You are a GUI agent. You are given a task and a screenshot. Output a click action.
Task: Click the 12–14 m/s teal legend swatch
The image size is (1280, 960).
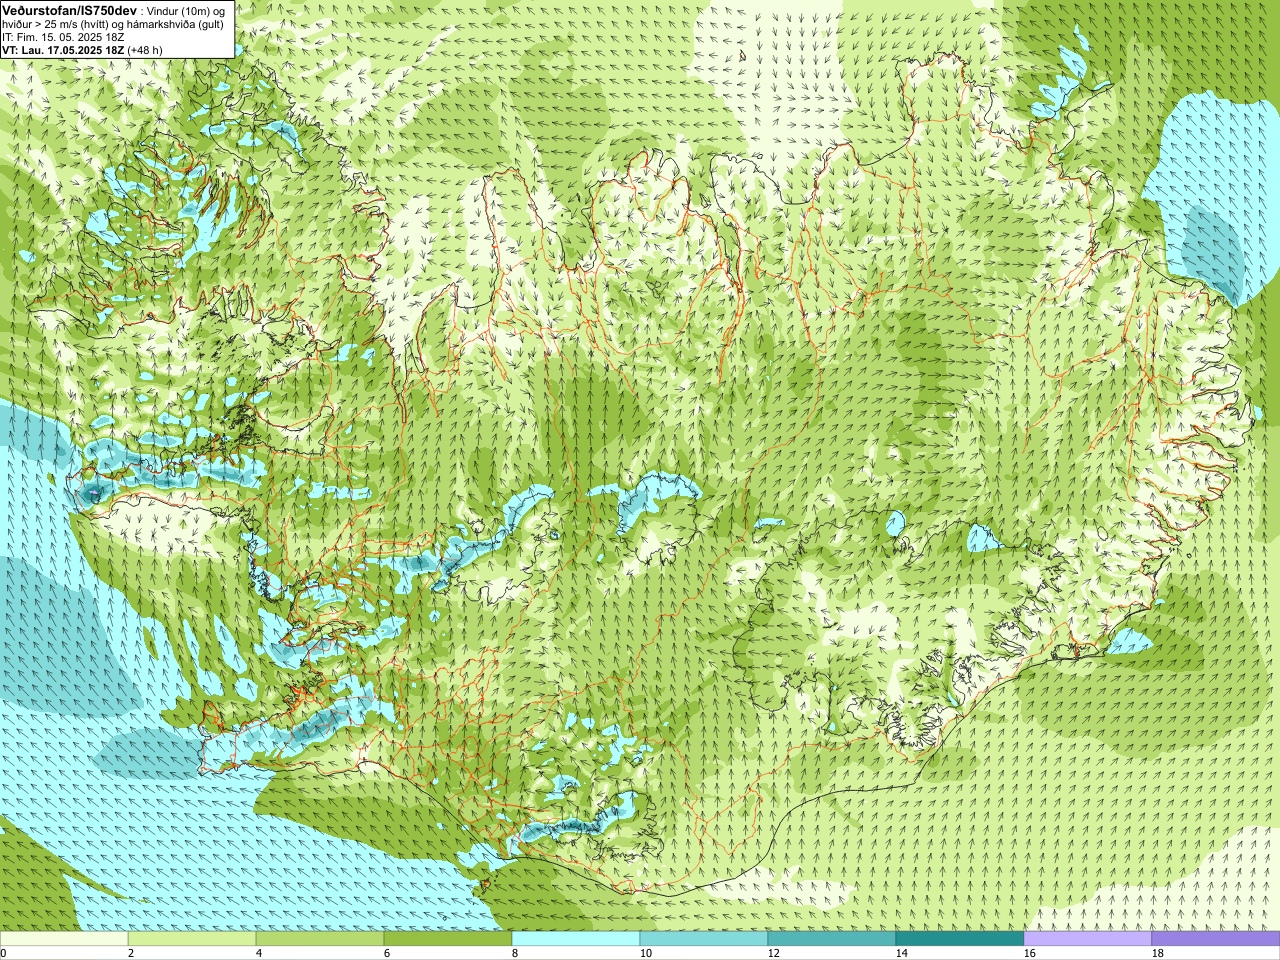point(832,939)
